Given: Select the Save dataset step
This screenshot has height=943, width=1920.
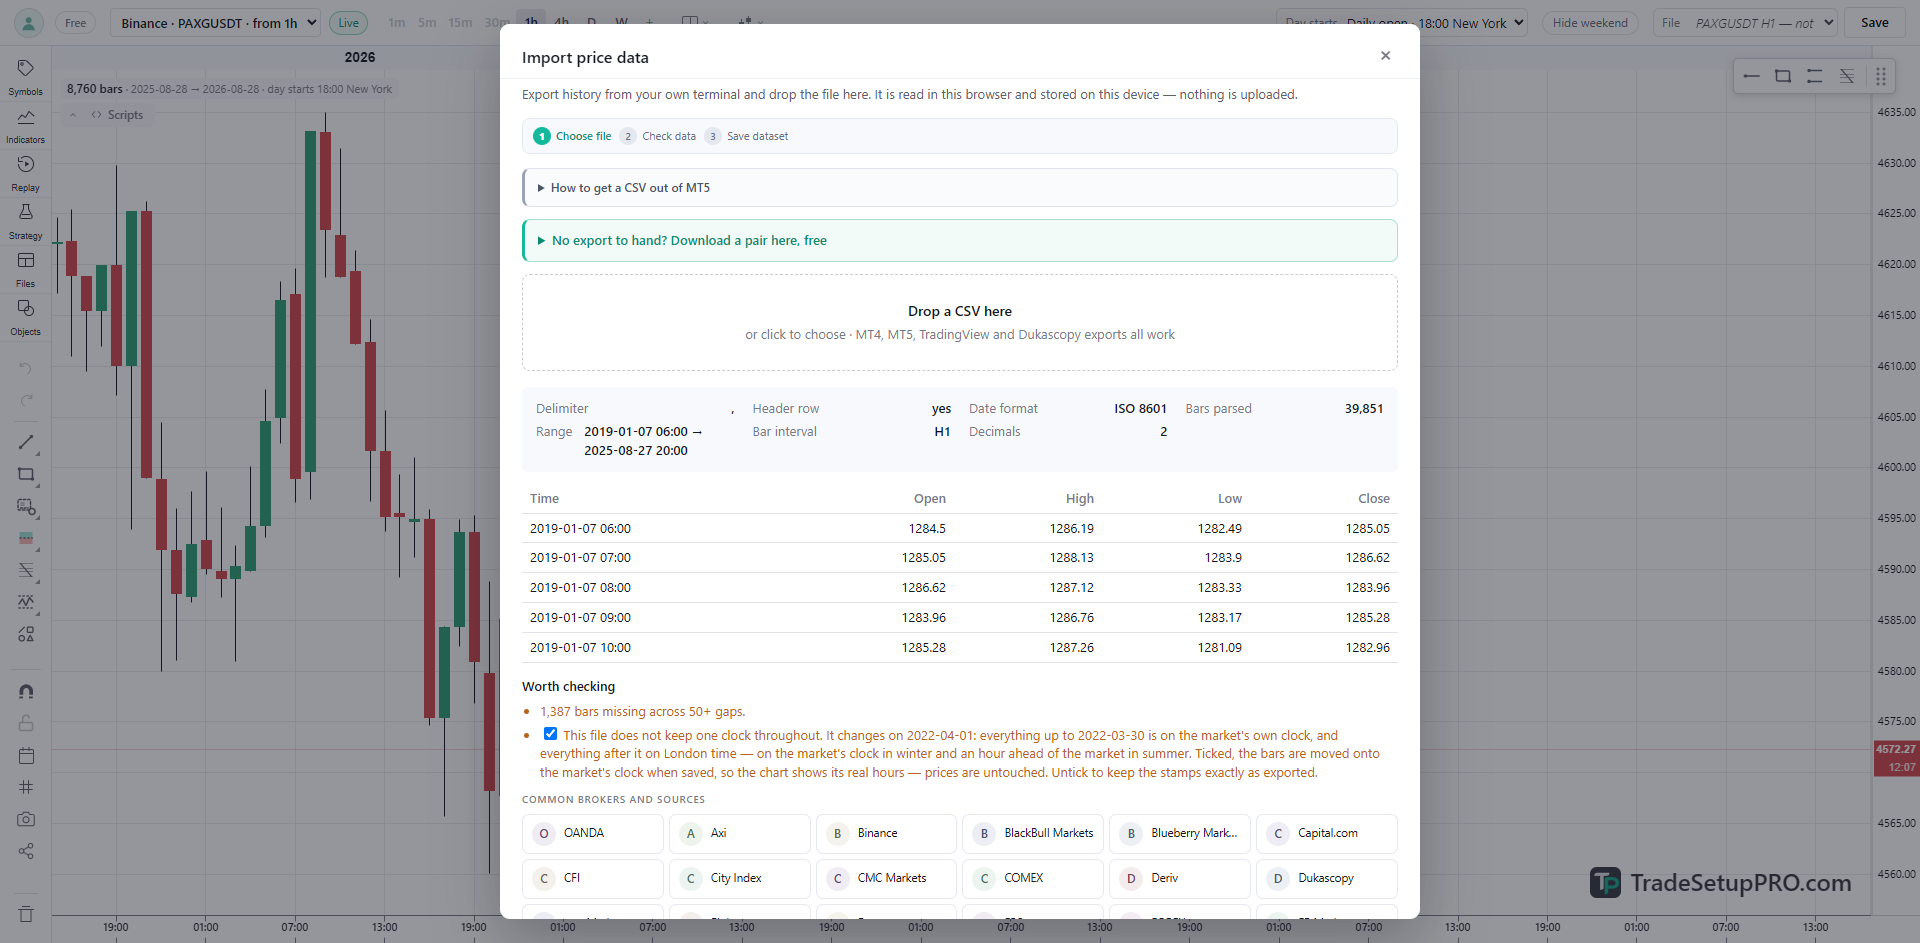Looking at the screenshot, I should pos(747,136).
